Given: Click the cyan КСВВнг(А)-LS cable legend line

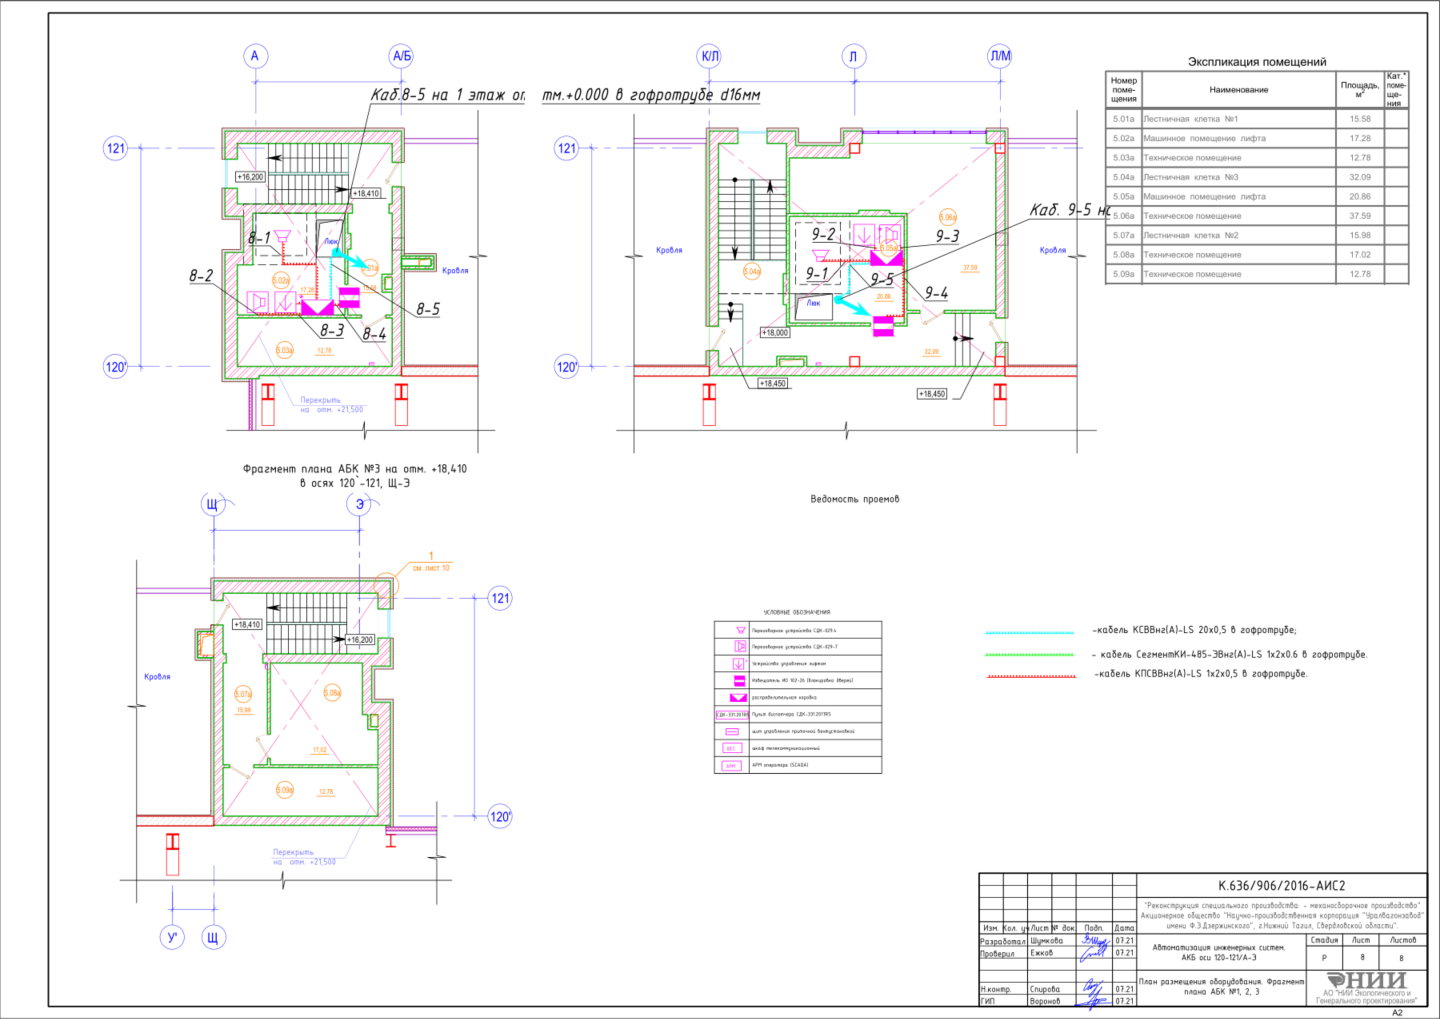Looking at the screenshot, I should [1030, 633].
